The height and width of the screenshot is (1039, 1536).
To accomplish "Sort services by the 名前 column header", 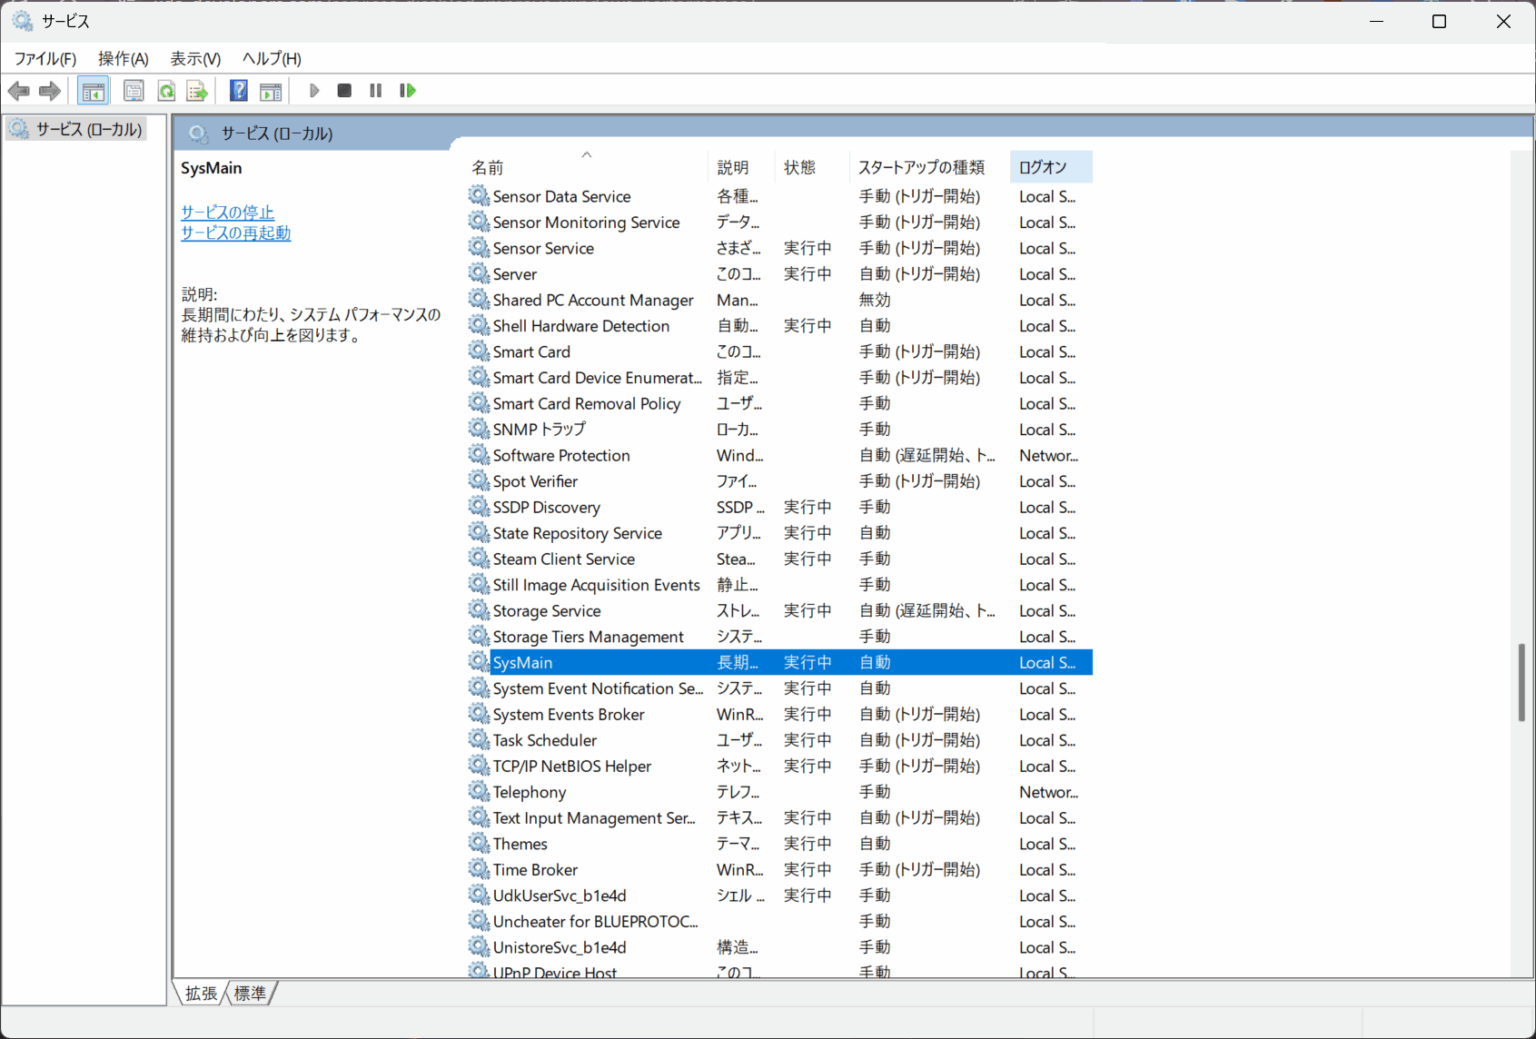I will (x=487, y=166).
